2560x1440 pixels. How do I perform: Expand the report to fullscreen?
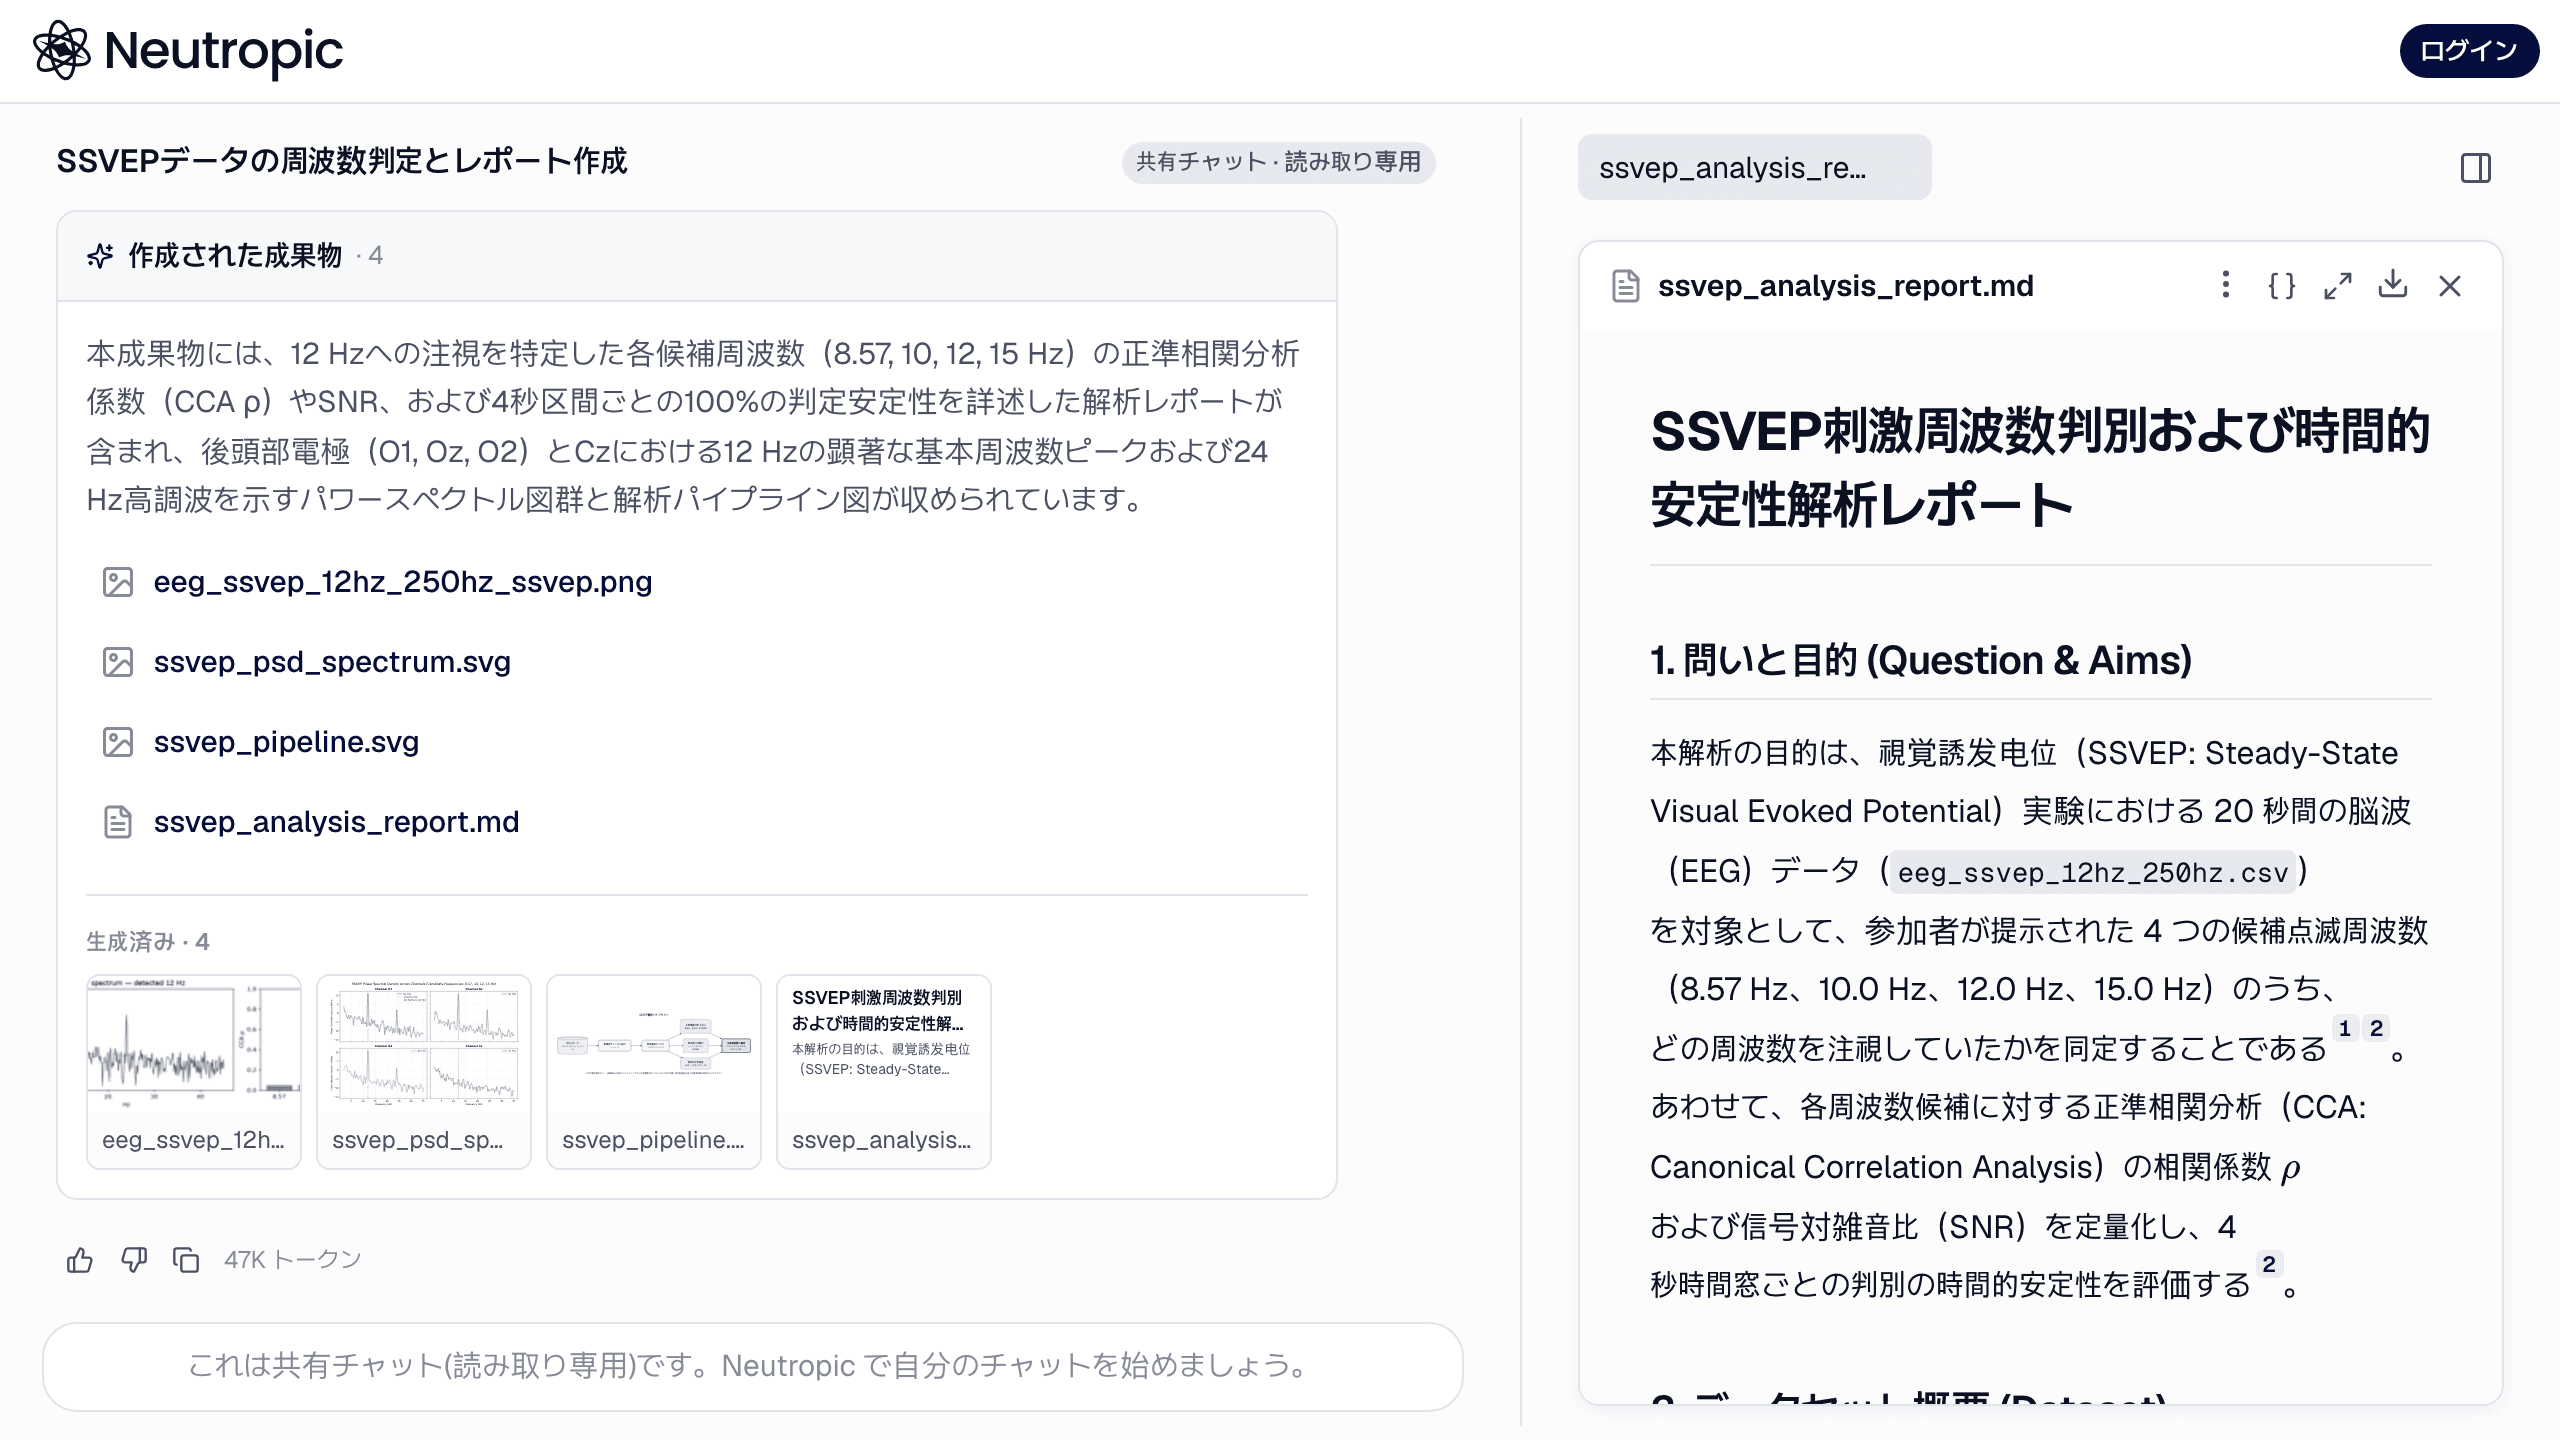pyautogui.click(x=2337, y=285)
